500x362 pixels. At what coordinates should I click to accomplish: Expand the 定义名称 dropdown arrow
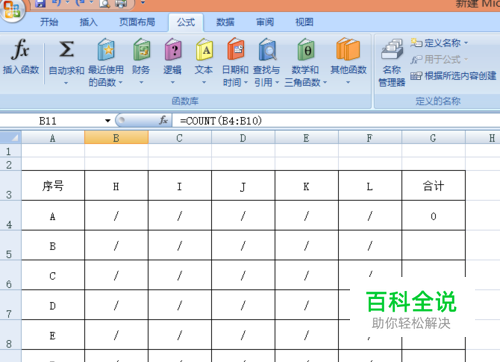point(466,43)
